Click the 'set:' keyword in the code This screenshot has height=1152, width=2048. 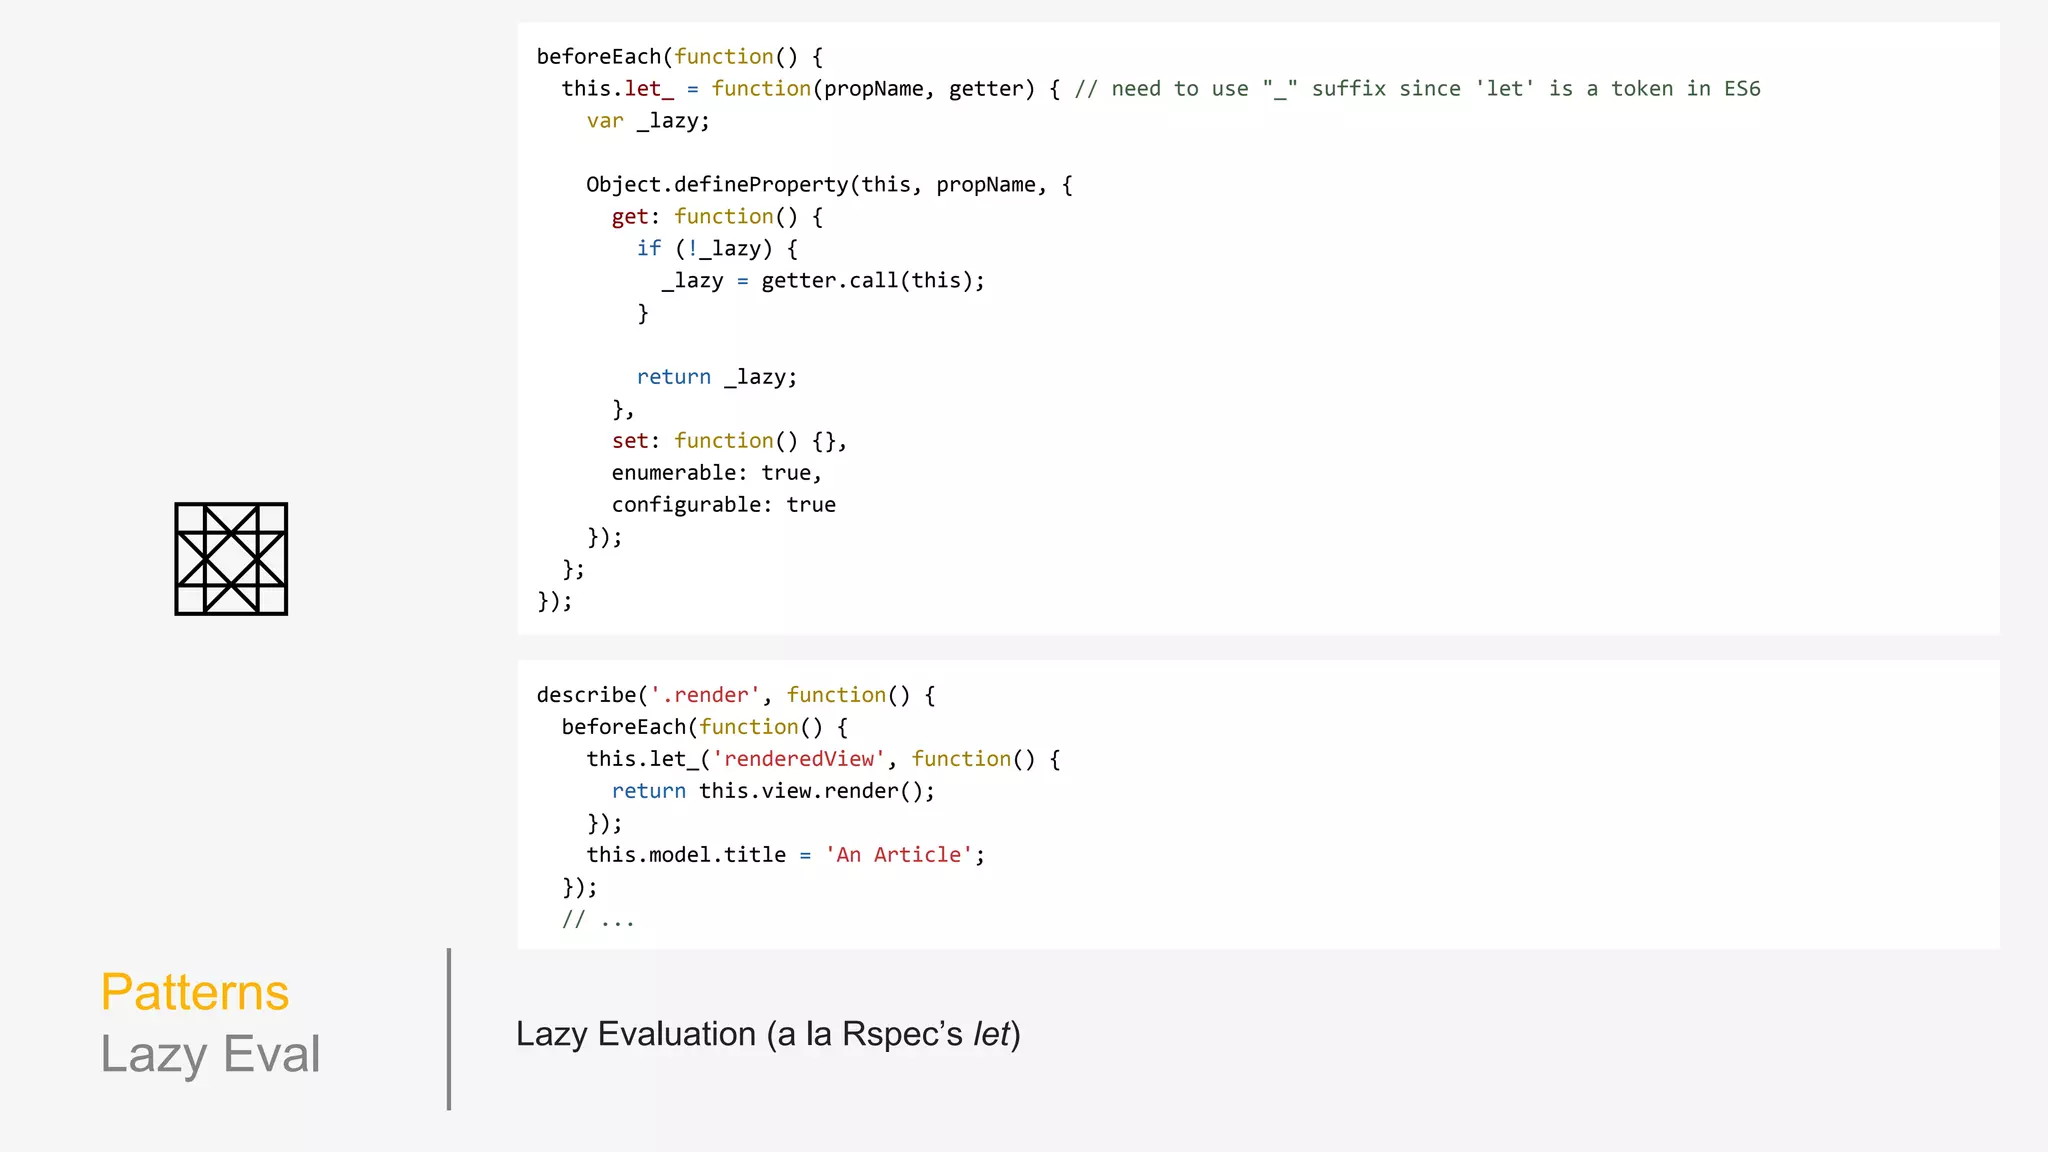(630, 441)
